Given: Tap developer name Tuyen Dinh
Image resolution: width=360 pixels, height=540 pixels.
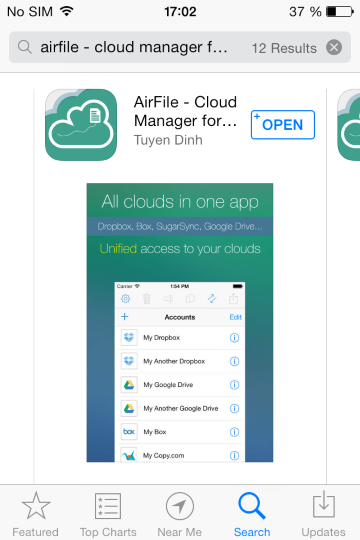Looking at the screenshot, I should point(168,140).
